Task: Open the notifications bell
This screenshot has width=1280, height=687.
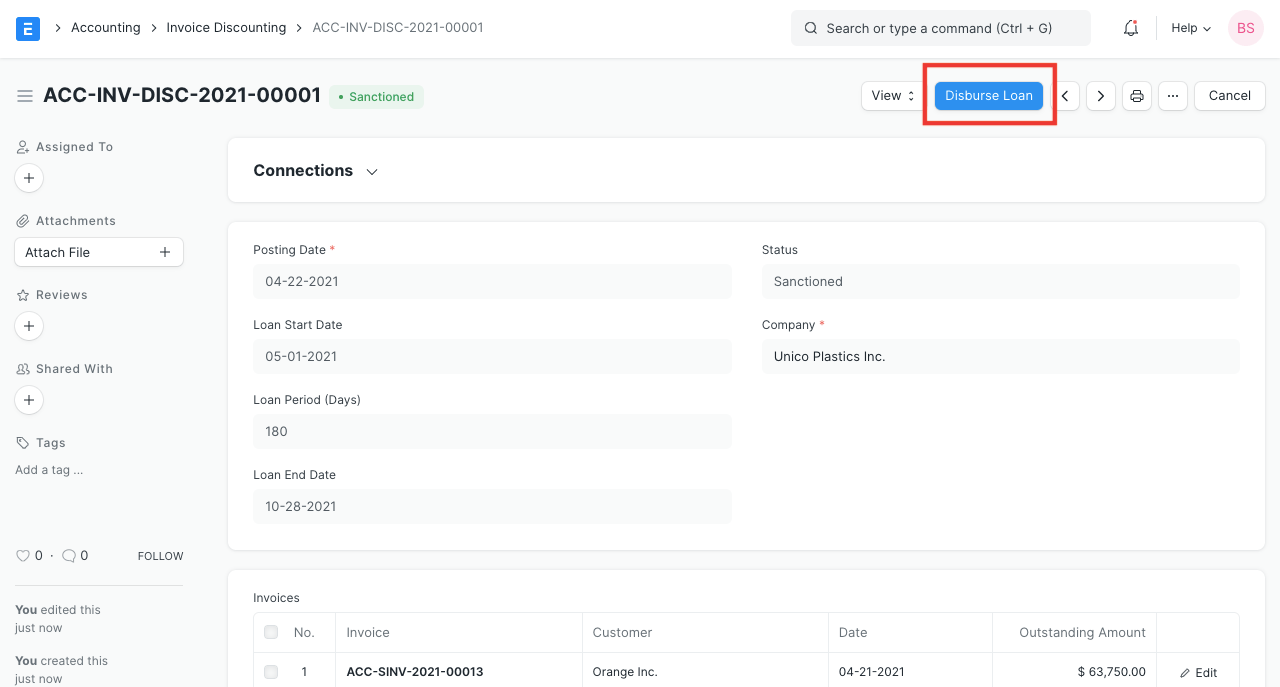Action: [1130, 28]
